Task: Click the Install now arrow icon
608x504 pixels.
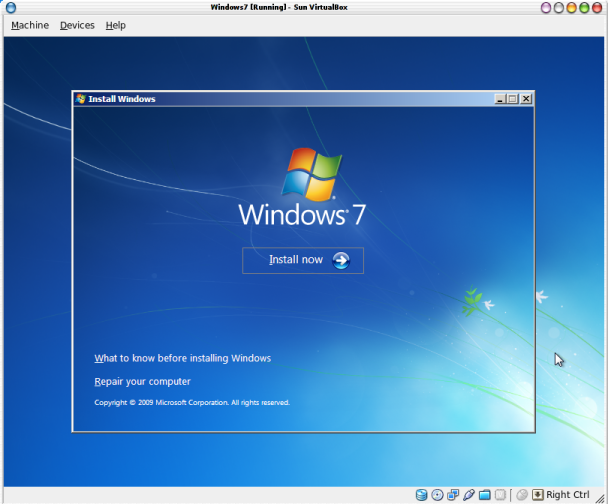Action: click(x=341, y=260)
